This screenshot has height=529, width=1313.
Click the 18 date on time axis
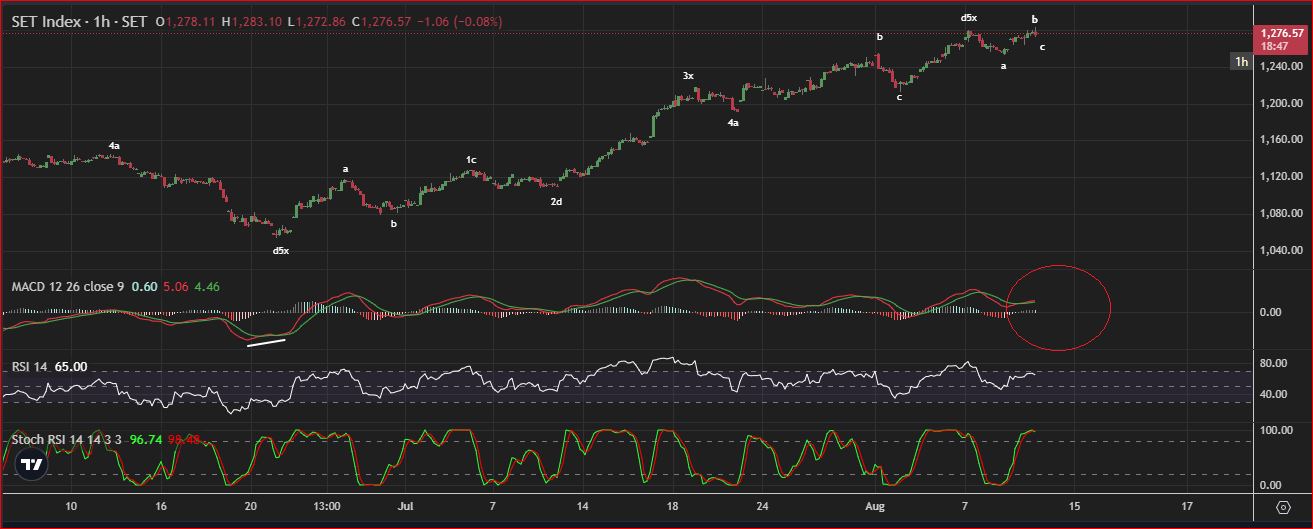[x=673, y=507]
